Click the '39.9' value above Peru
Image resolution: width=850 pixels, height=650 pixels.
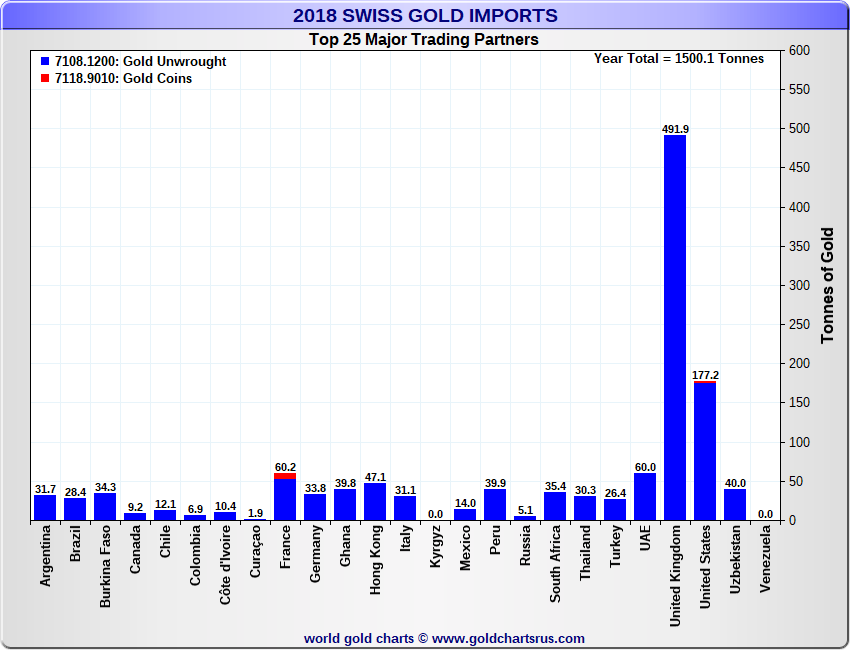tap(495, 482)
